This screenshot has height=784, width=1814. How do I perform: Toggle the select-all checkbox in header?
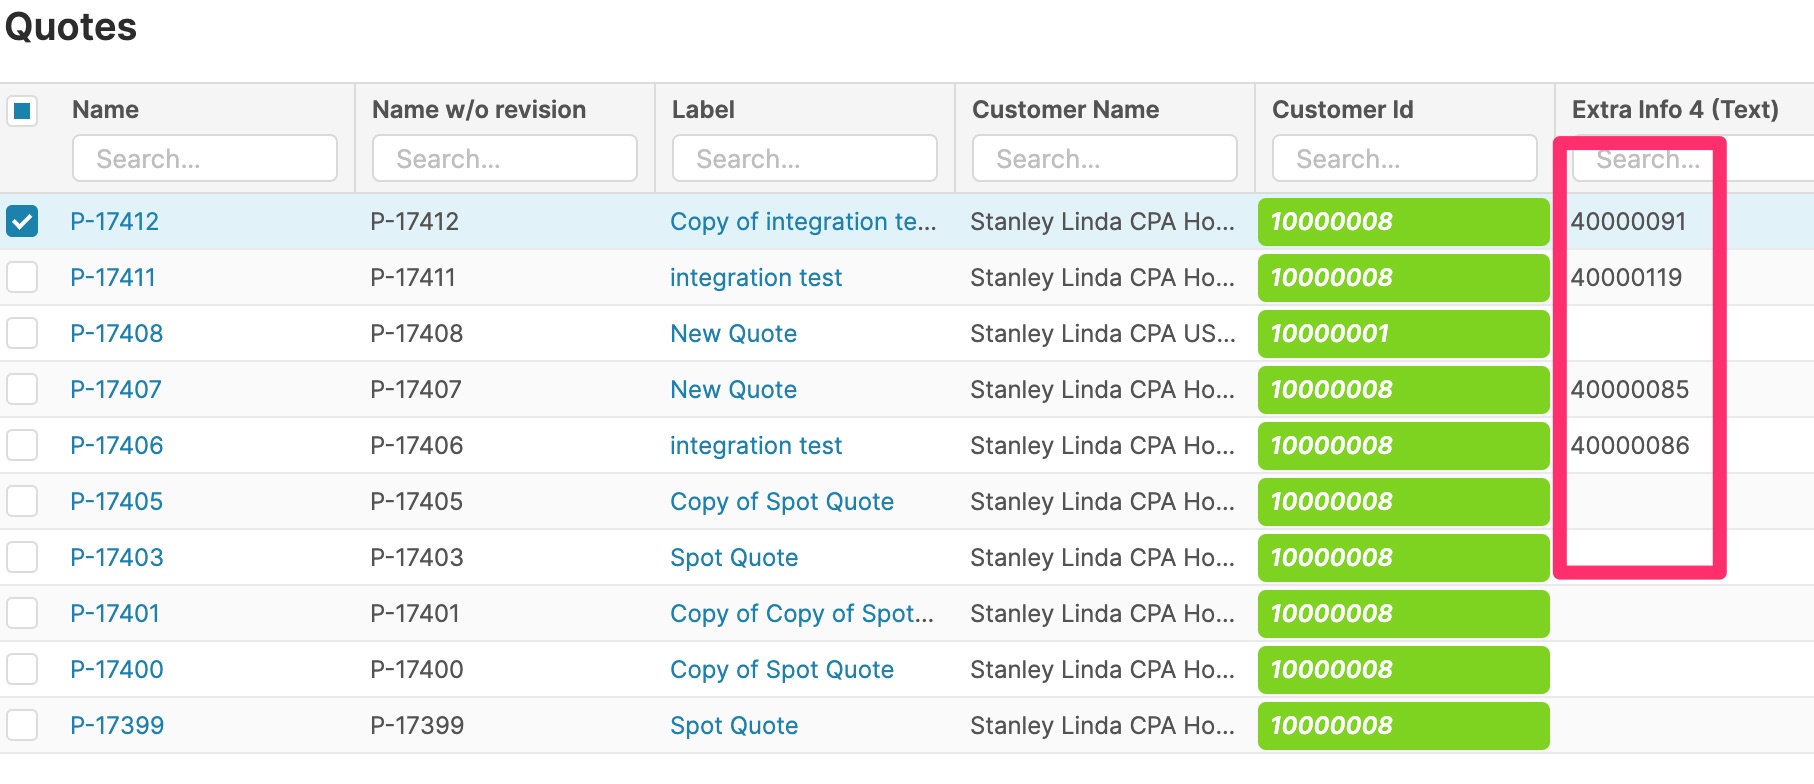point(22,110)
